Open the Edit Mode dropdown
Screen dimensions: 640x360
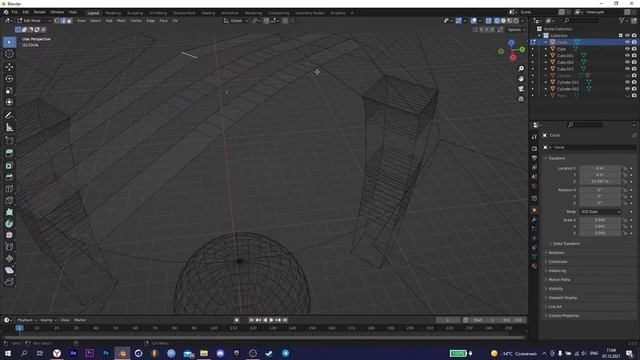(34, 20)
